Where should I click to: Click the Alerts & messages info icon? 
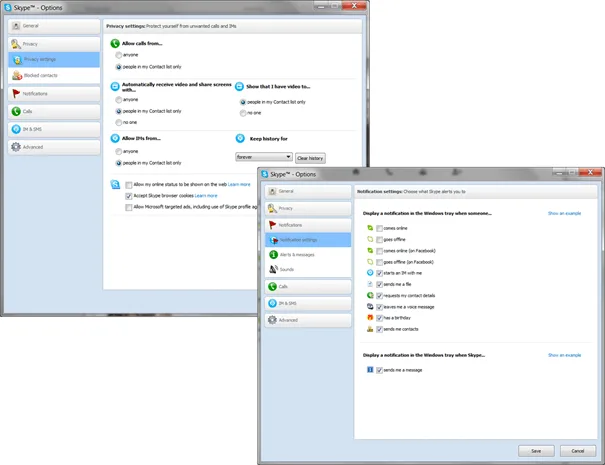pyautogui.click(x=274, y=255)
